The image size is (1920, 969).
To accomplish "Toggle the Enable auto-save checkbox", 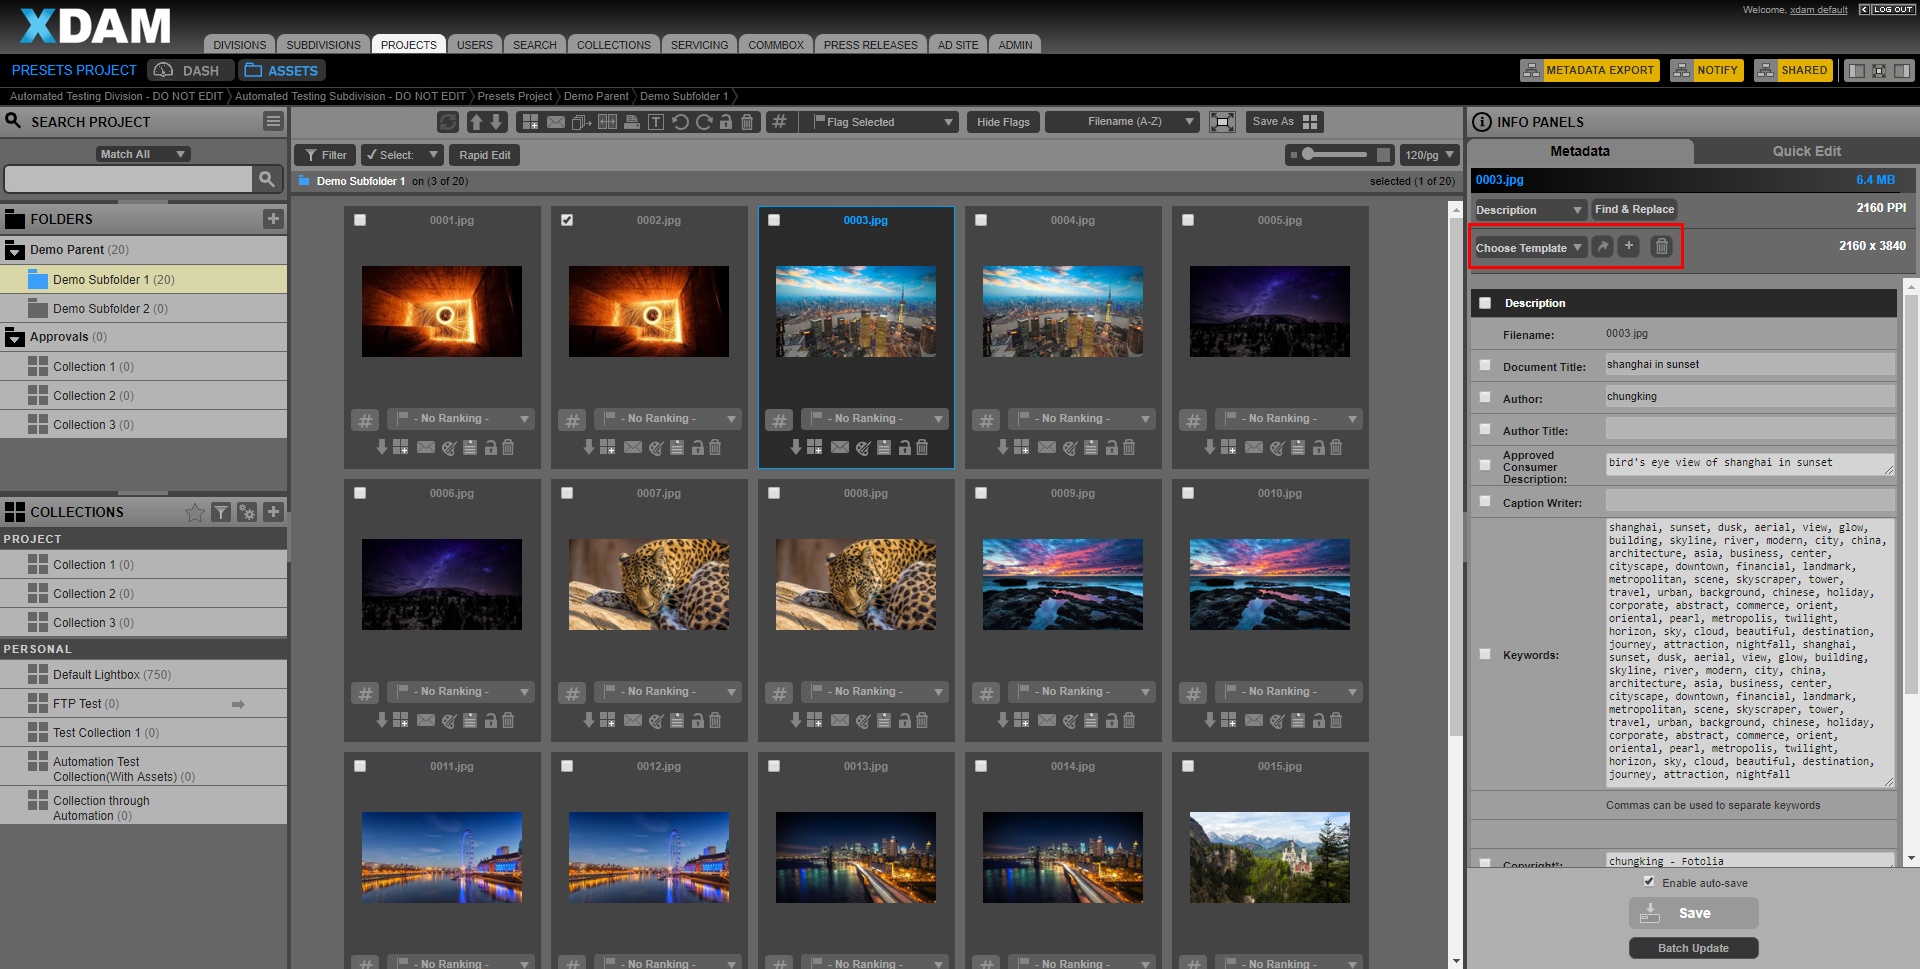I will pyautogui.click(x=1649, y=882).
